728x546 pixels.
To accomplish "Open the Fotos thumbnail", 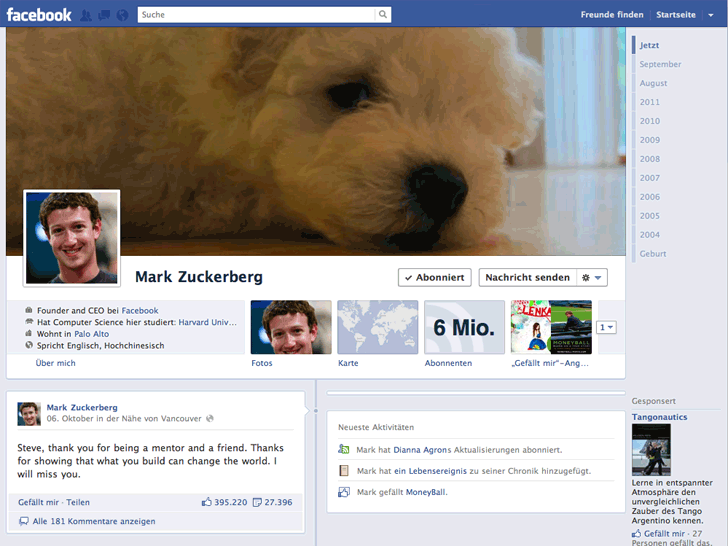I will tap(291, 327).
